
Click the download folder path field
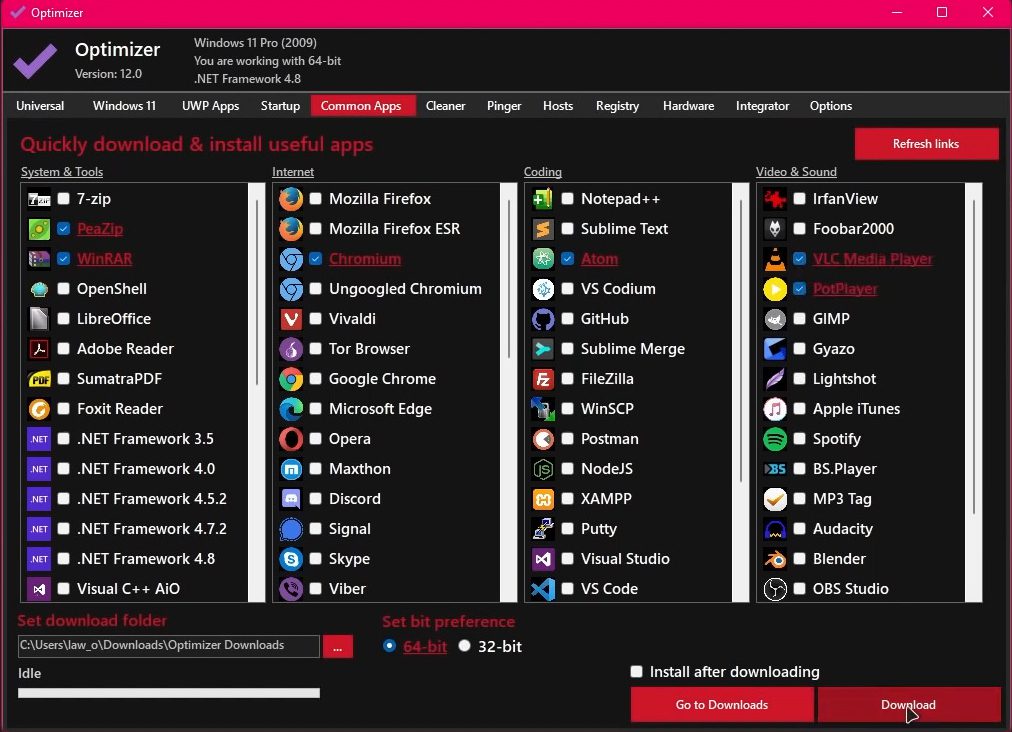pyautogui.click(x=168, y=646)
